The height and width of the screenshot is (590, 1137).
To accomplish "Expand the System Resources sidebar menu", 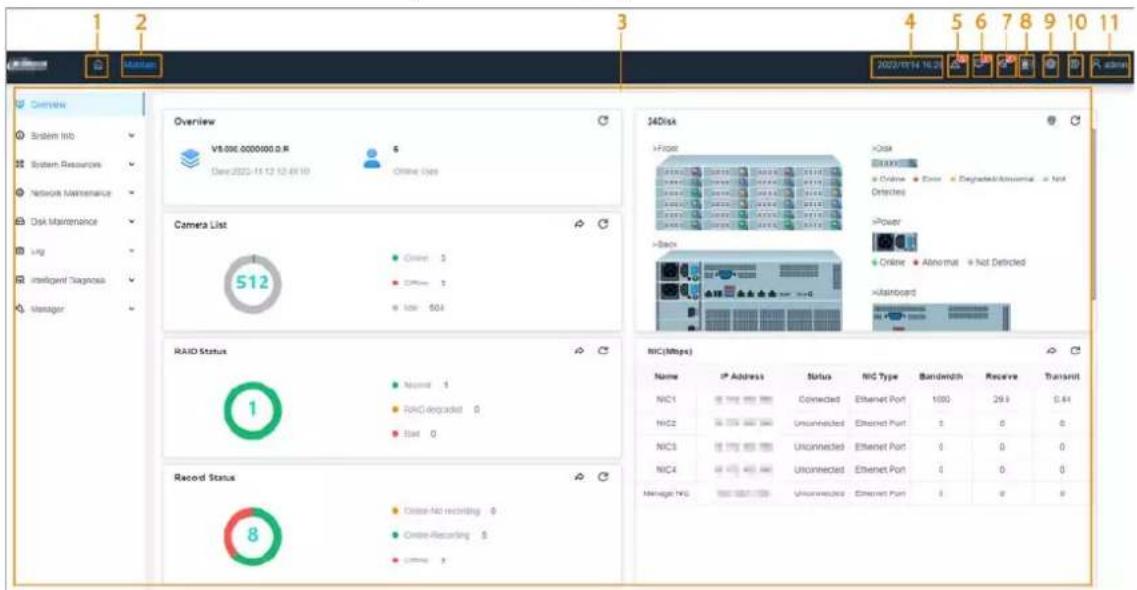I will click(131, 165).
